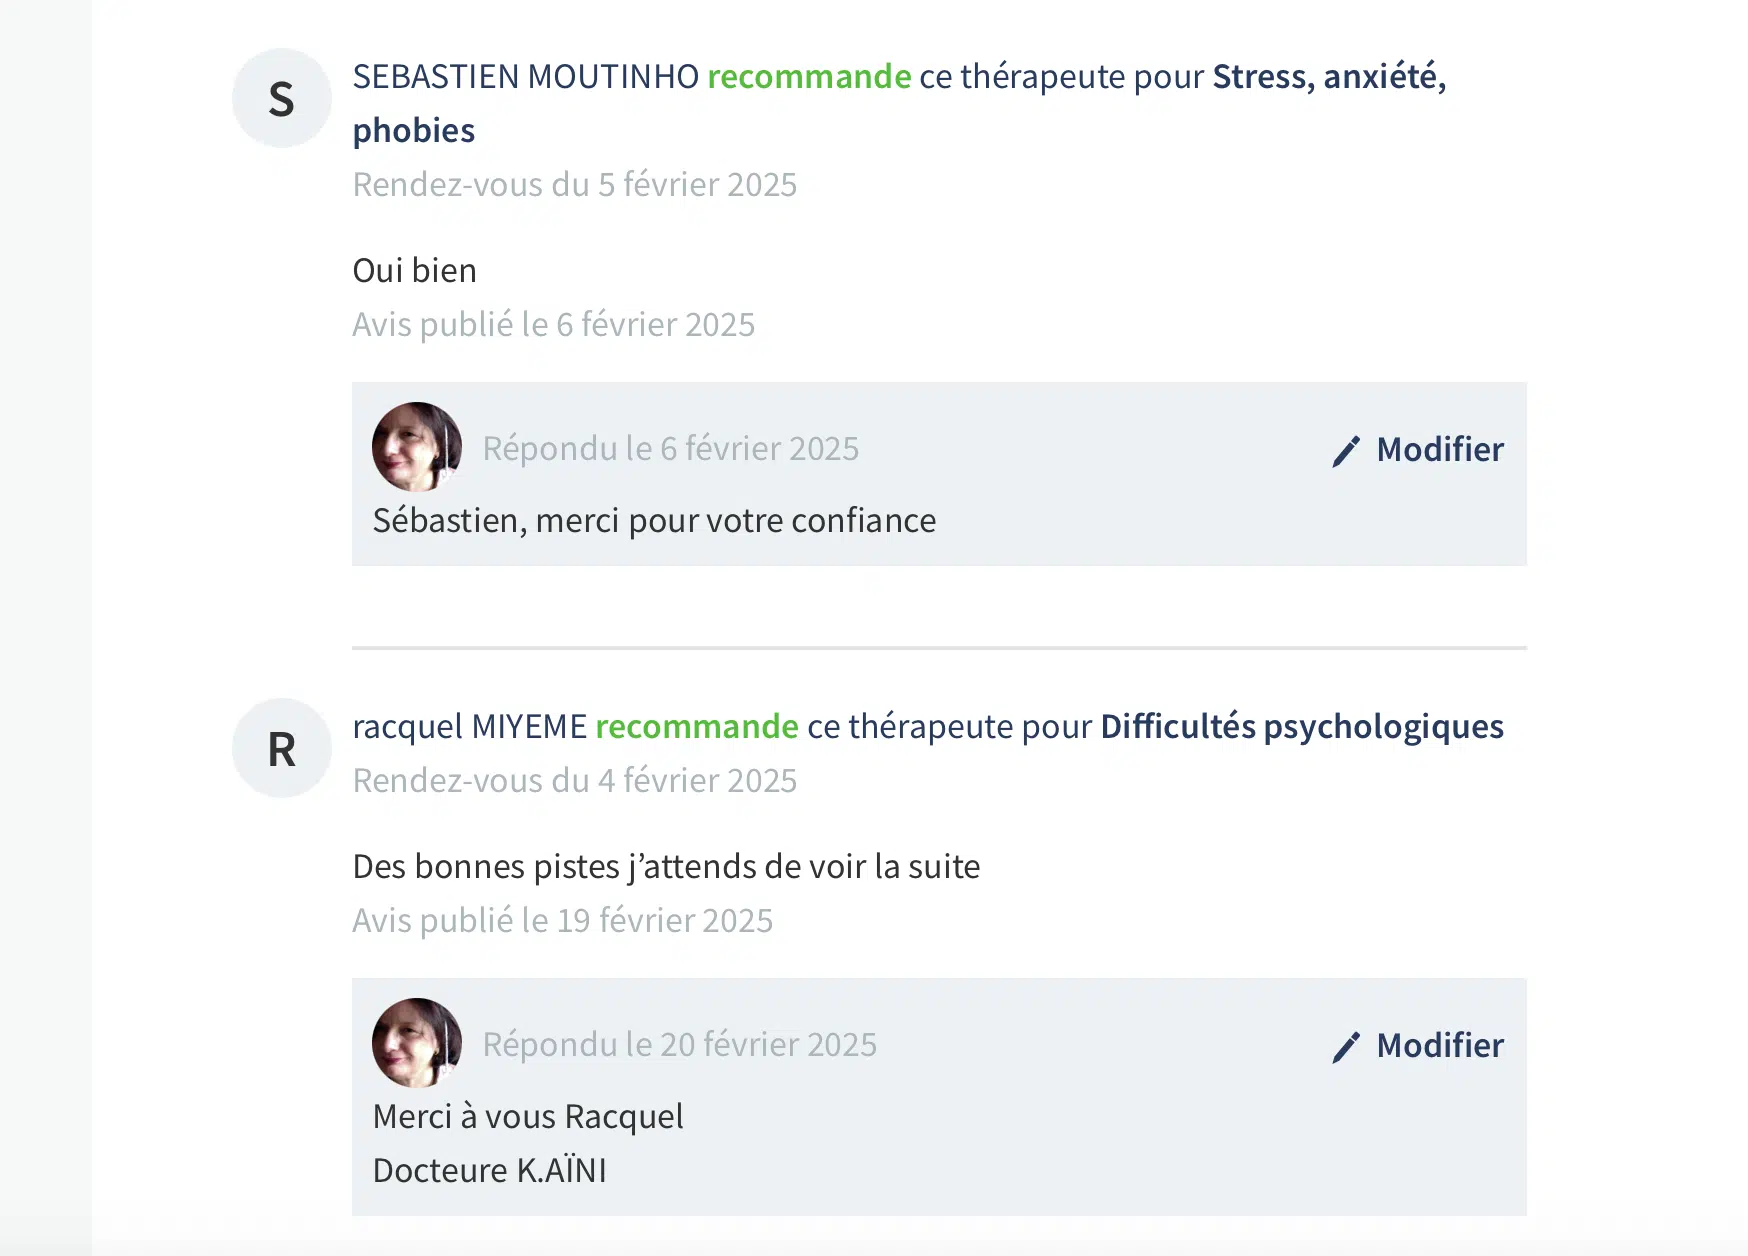Select reviewer name racquel MIYEME
Screen dimensions: 1748x1256
point(469,726)
